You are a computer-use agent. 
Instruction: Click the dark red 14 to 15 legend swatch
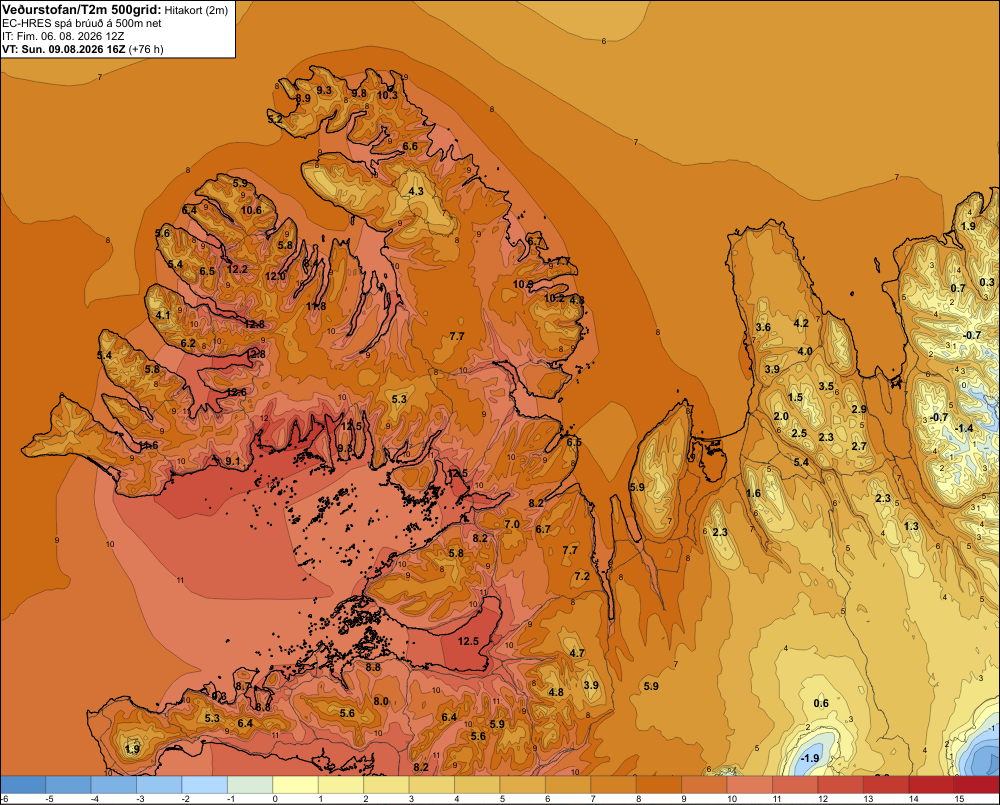tap(931, 785)
